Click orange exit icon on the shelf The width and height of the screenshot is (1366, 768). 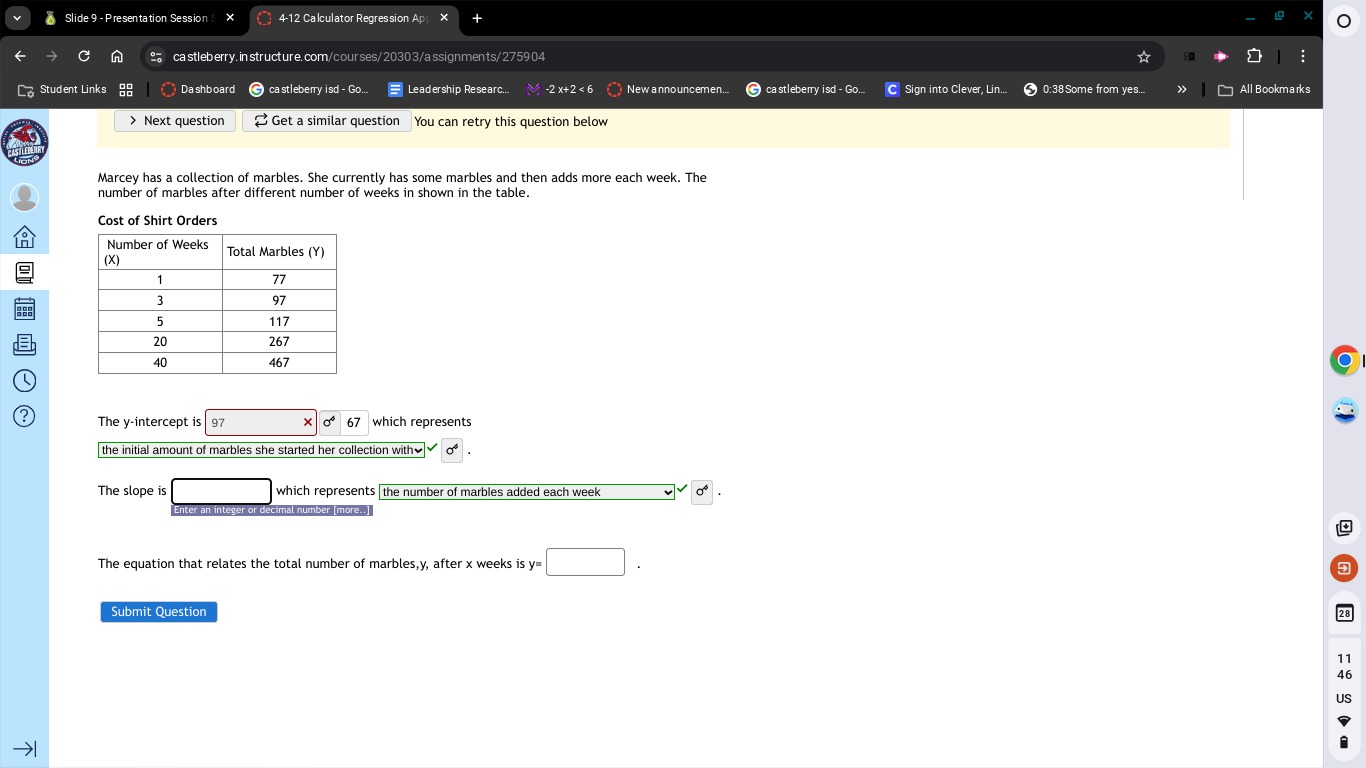coord(1344,568)
